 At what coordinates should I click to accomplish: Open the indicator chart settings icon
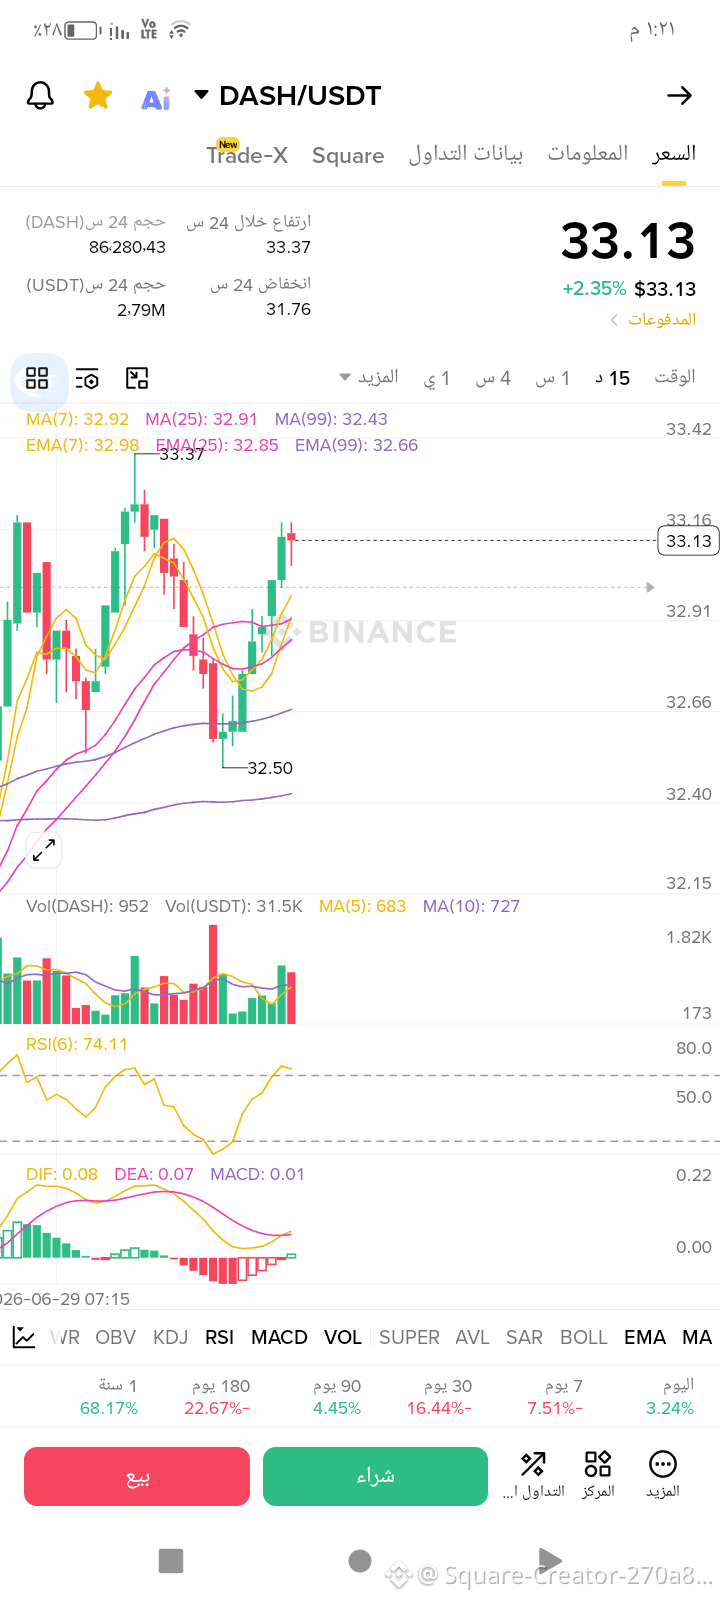pyautogui.click(x=23, y=1337)
